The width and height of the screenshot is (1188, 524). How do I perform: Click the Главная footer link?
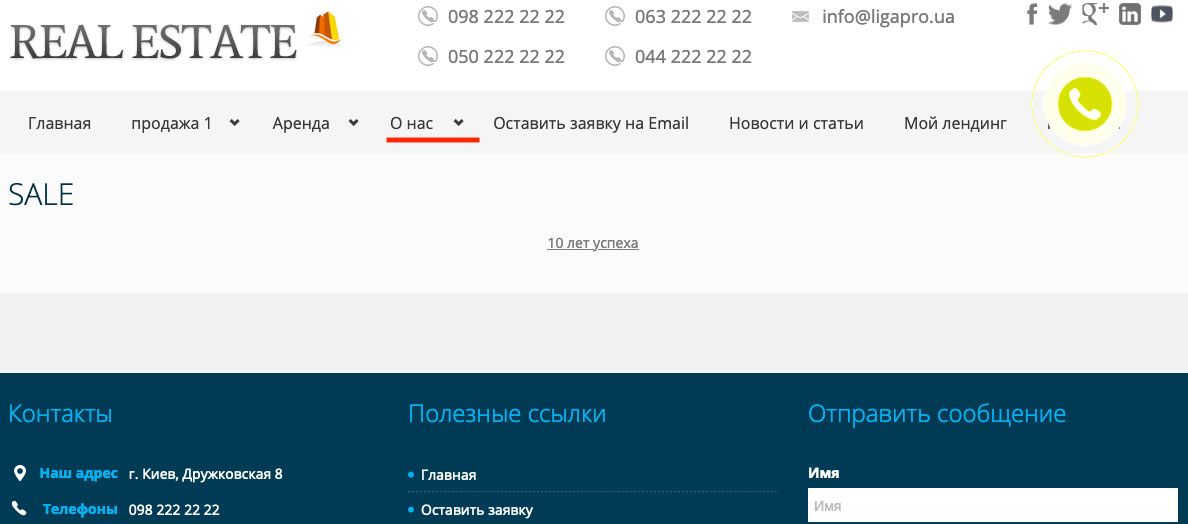[x=448, y=475]
